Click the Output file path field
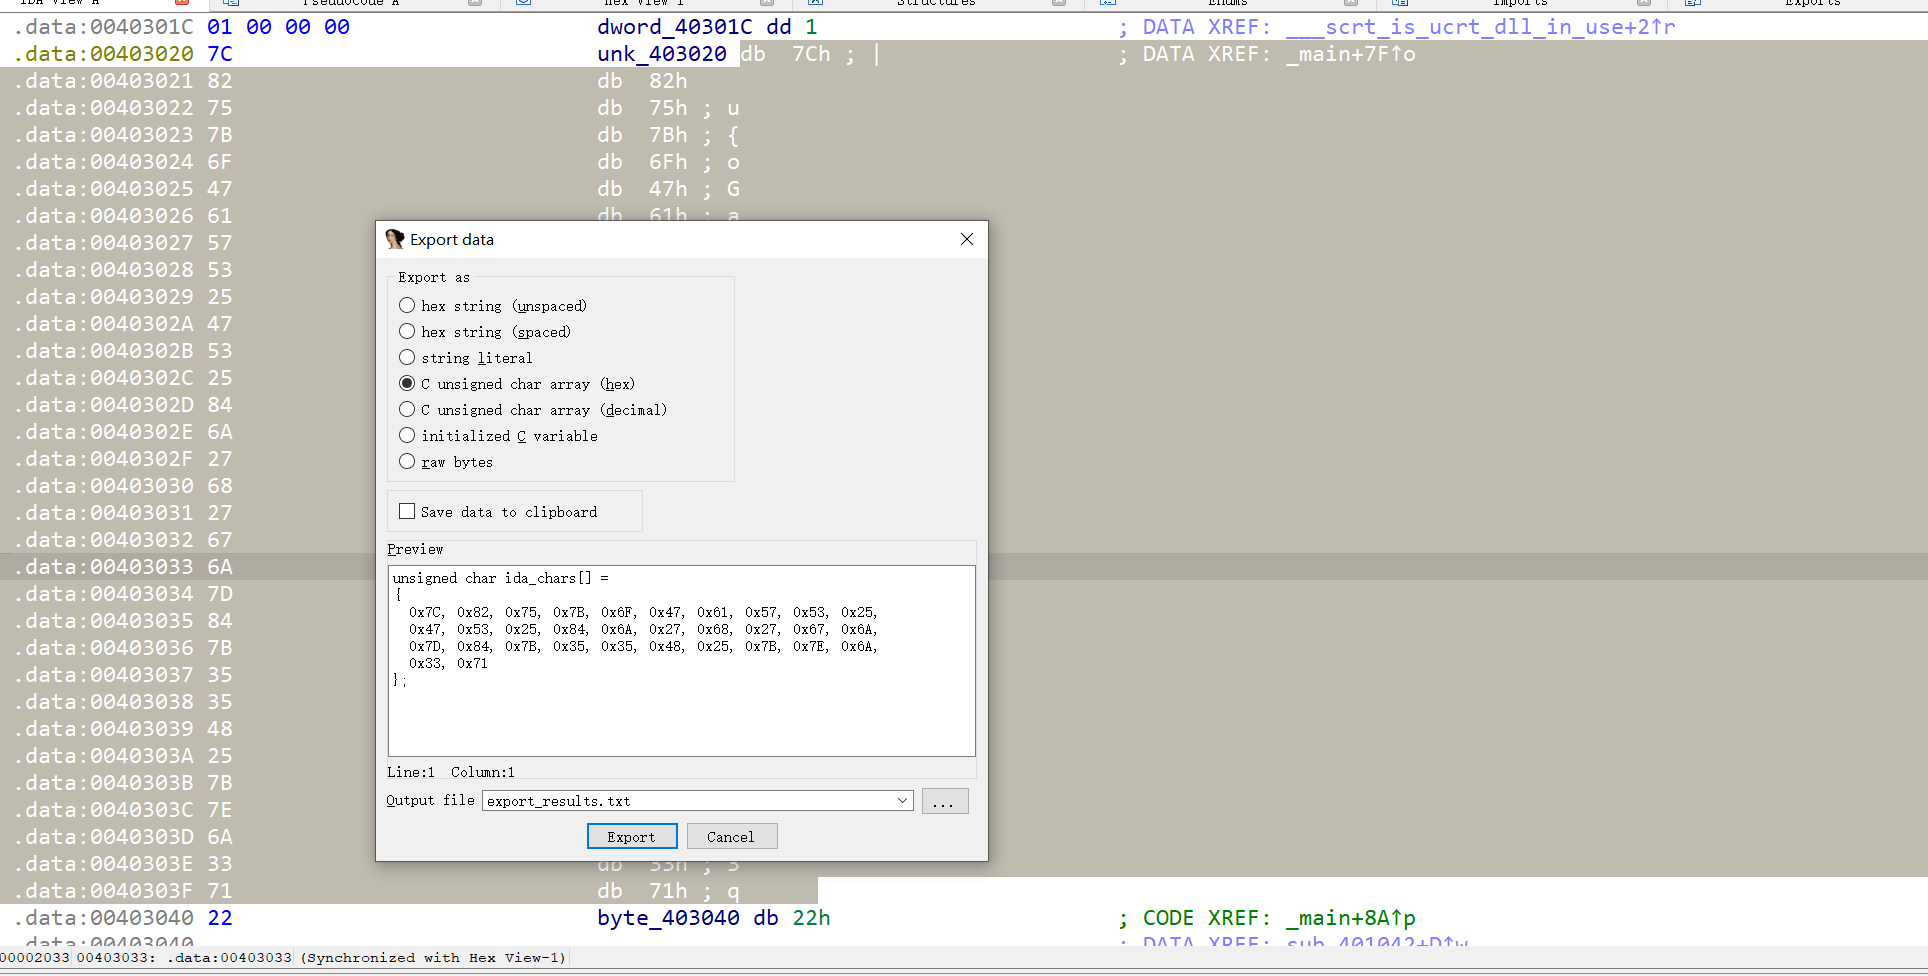The height and width of the screenshot is (976, 1928). 688,801
